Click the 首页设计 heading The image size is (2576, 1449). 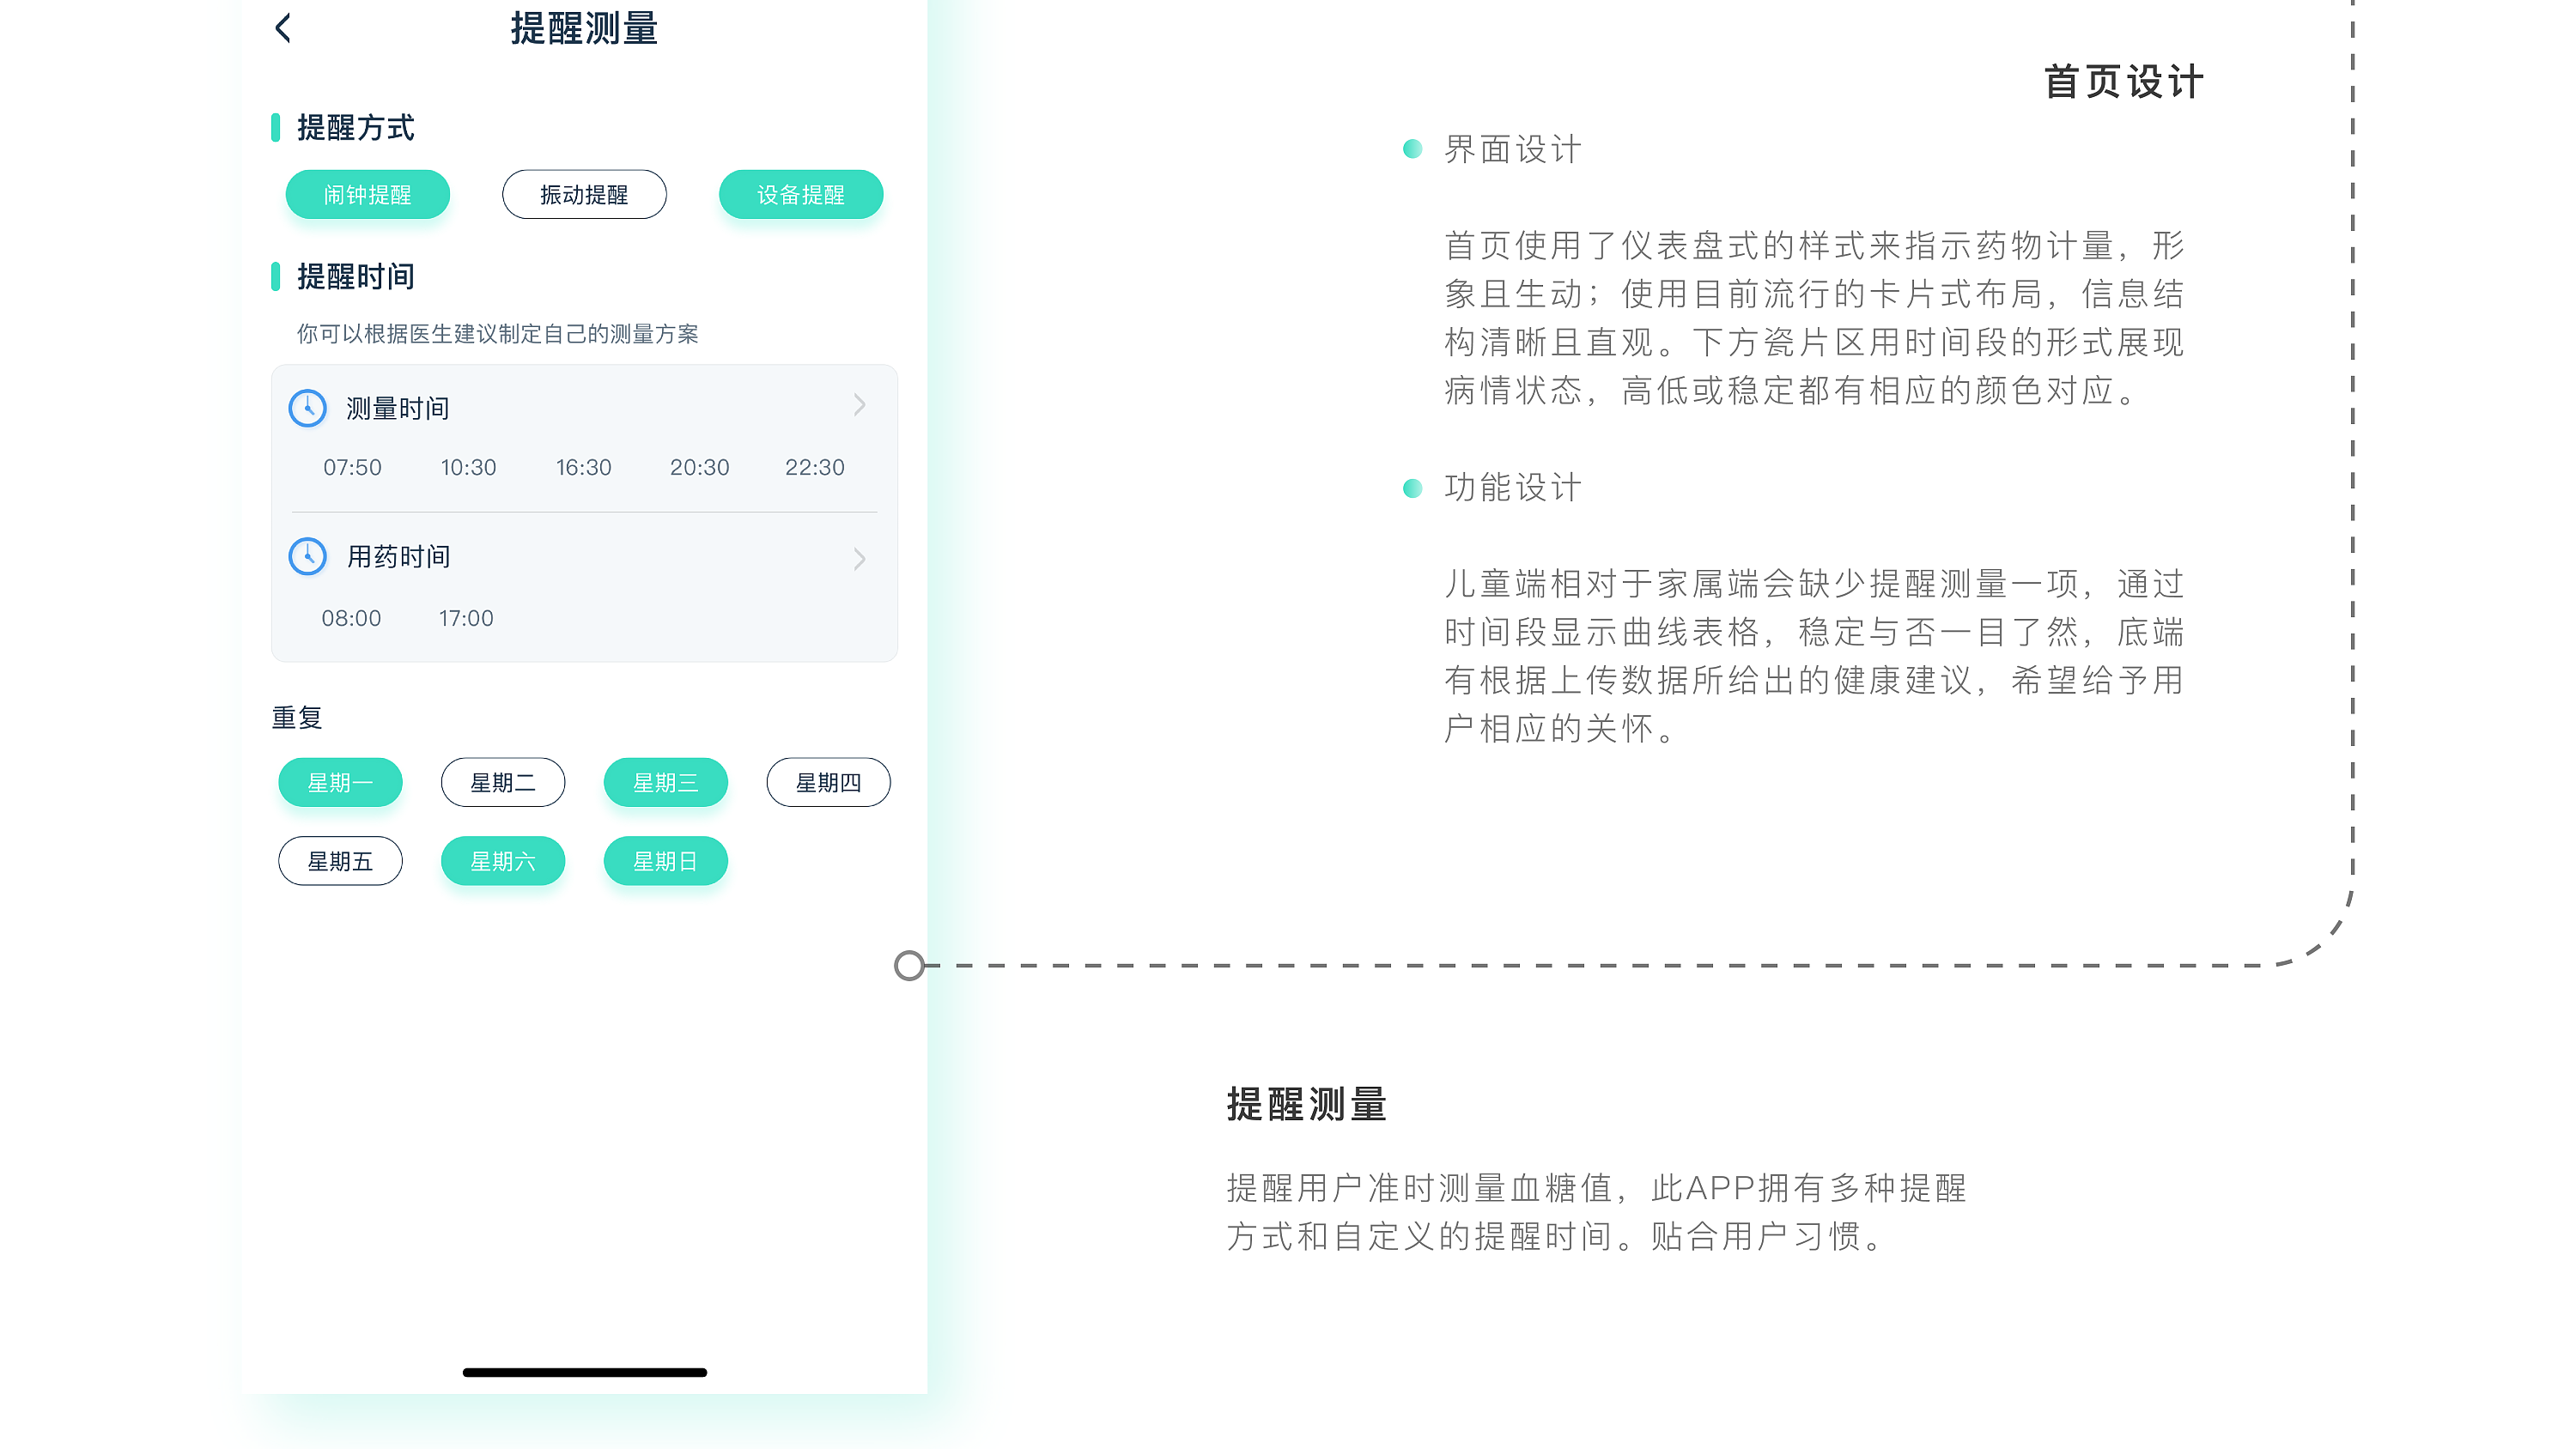2124,82
